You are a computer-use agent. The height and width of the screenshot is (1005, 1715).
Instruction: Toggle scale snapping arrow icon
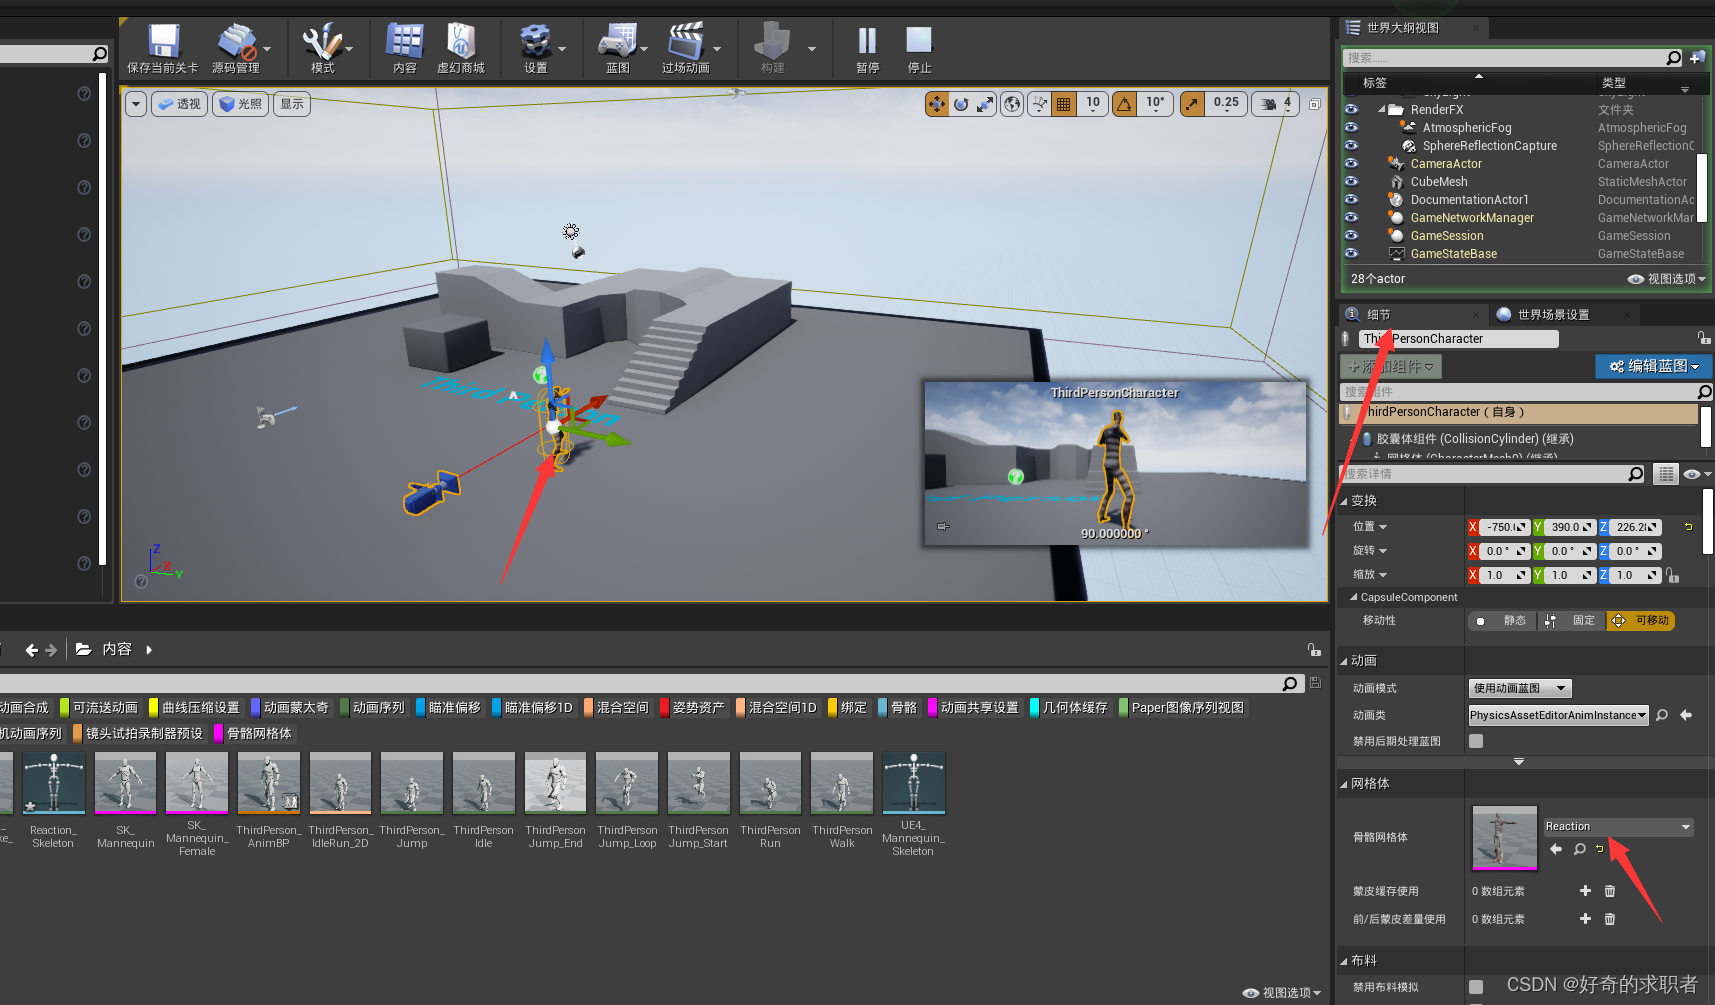click(x=1193, y=103)
